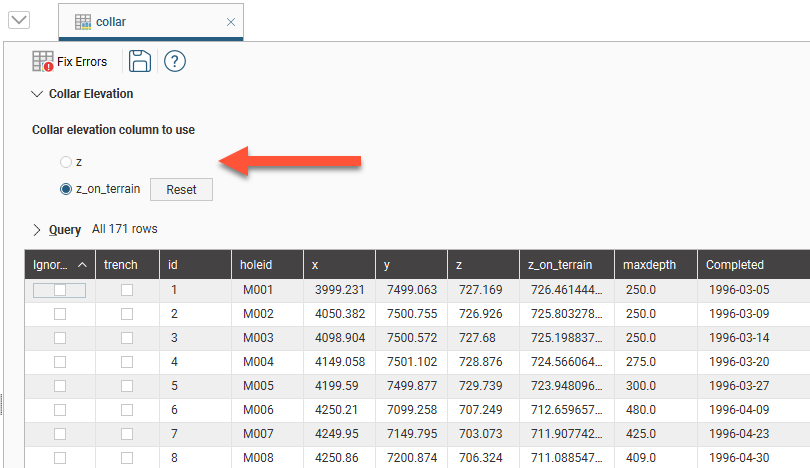Collapse the Collar Elevation section
810x468 pixels.
pyautogui.click(x=37, y=94)
